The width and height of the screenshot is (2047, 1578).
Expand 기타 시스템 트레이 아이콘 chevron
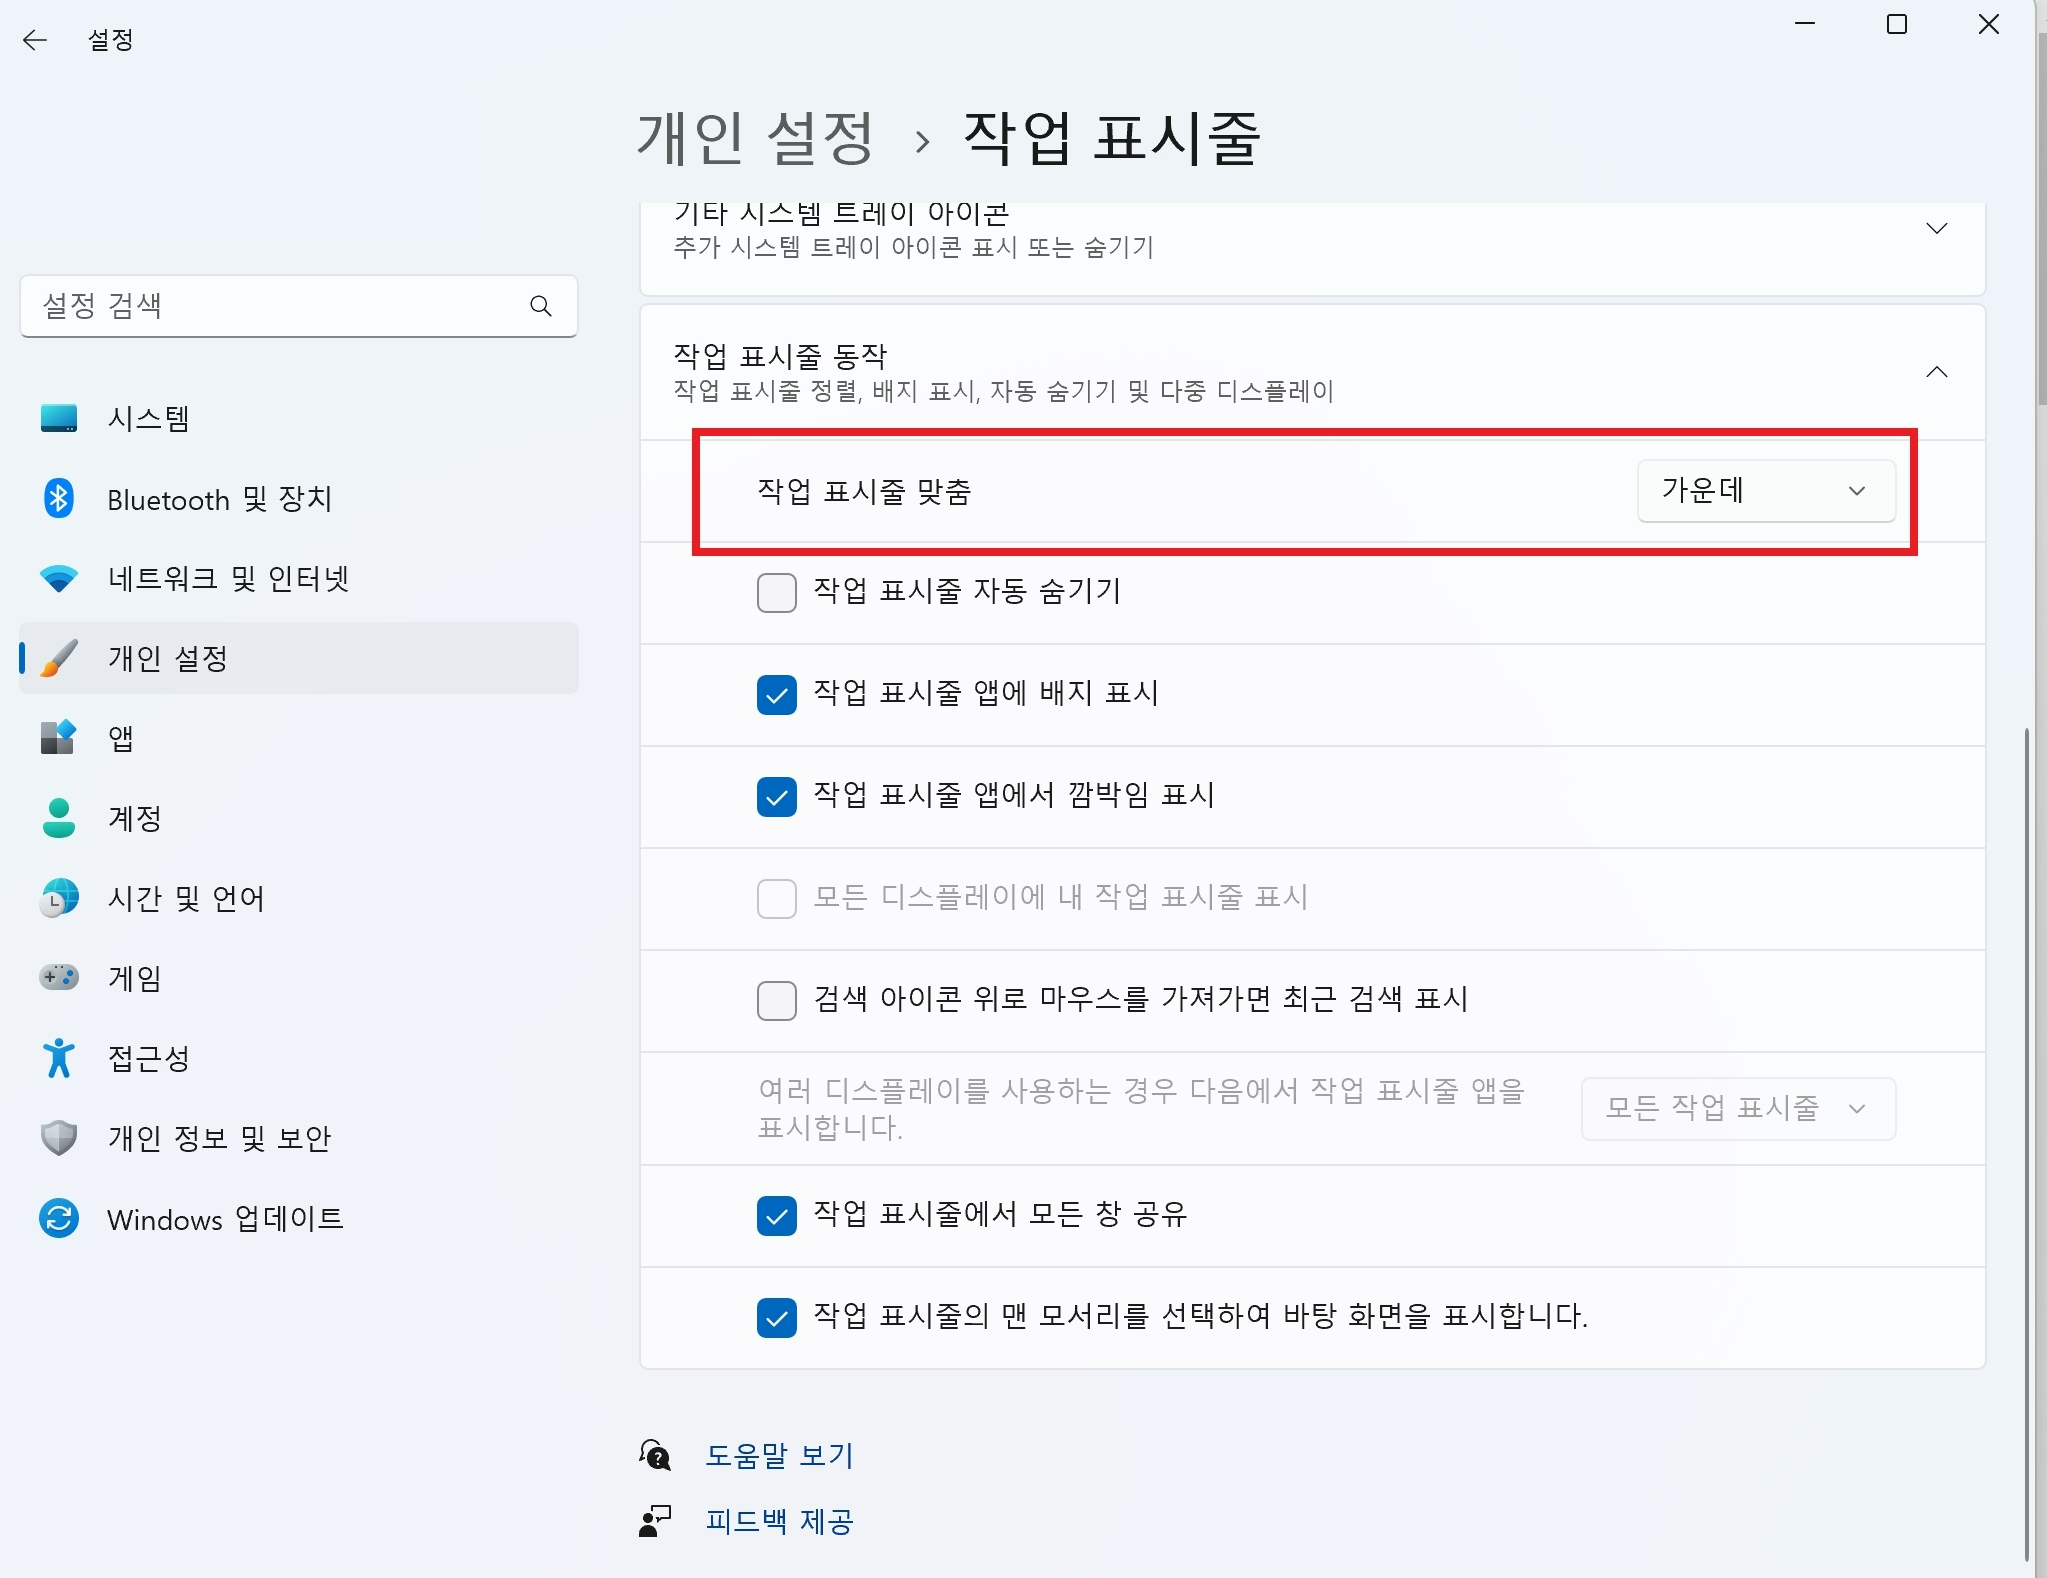[1937, 229]
